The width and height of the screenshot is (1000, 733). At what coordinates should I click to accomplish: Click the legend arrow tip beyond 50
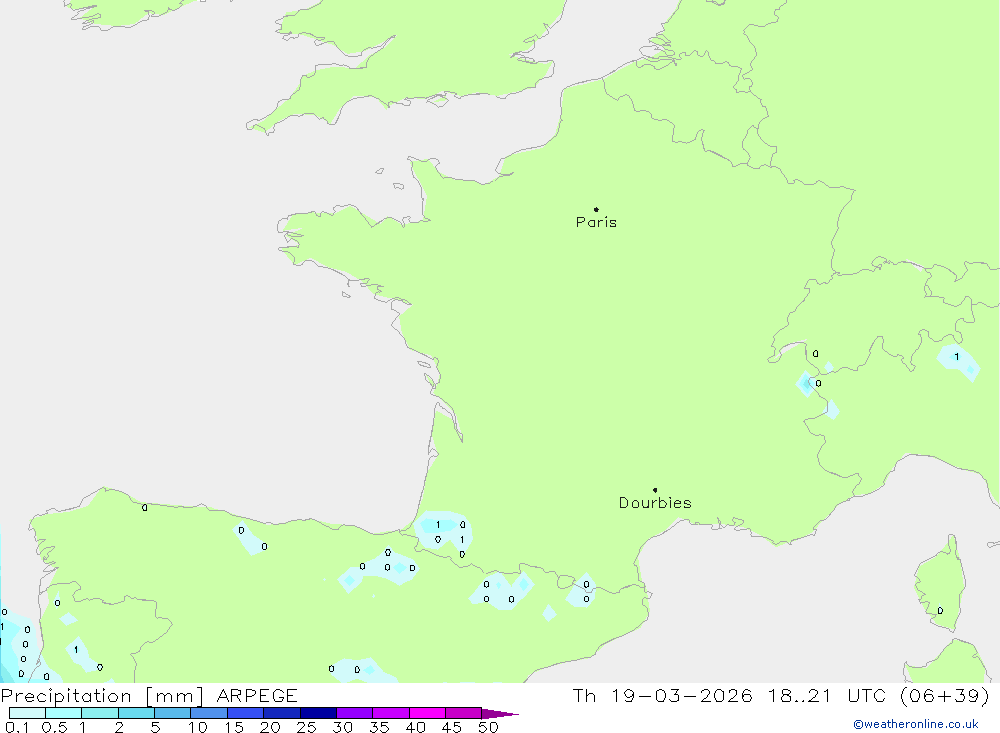(508, 714)
